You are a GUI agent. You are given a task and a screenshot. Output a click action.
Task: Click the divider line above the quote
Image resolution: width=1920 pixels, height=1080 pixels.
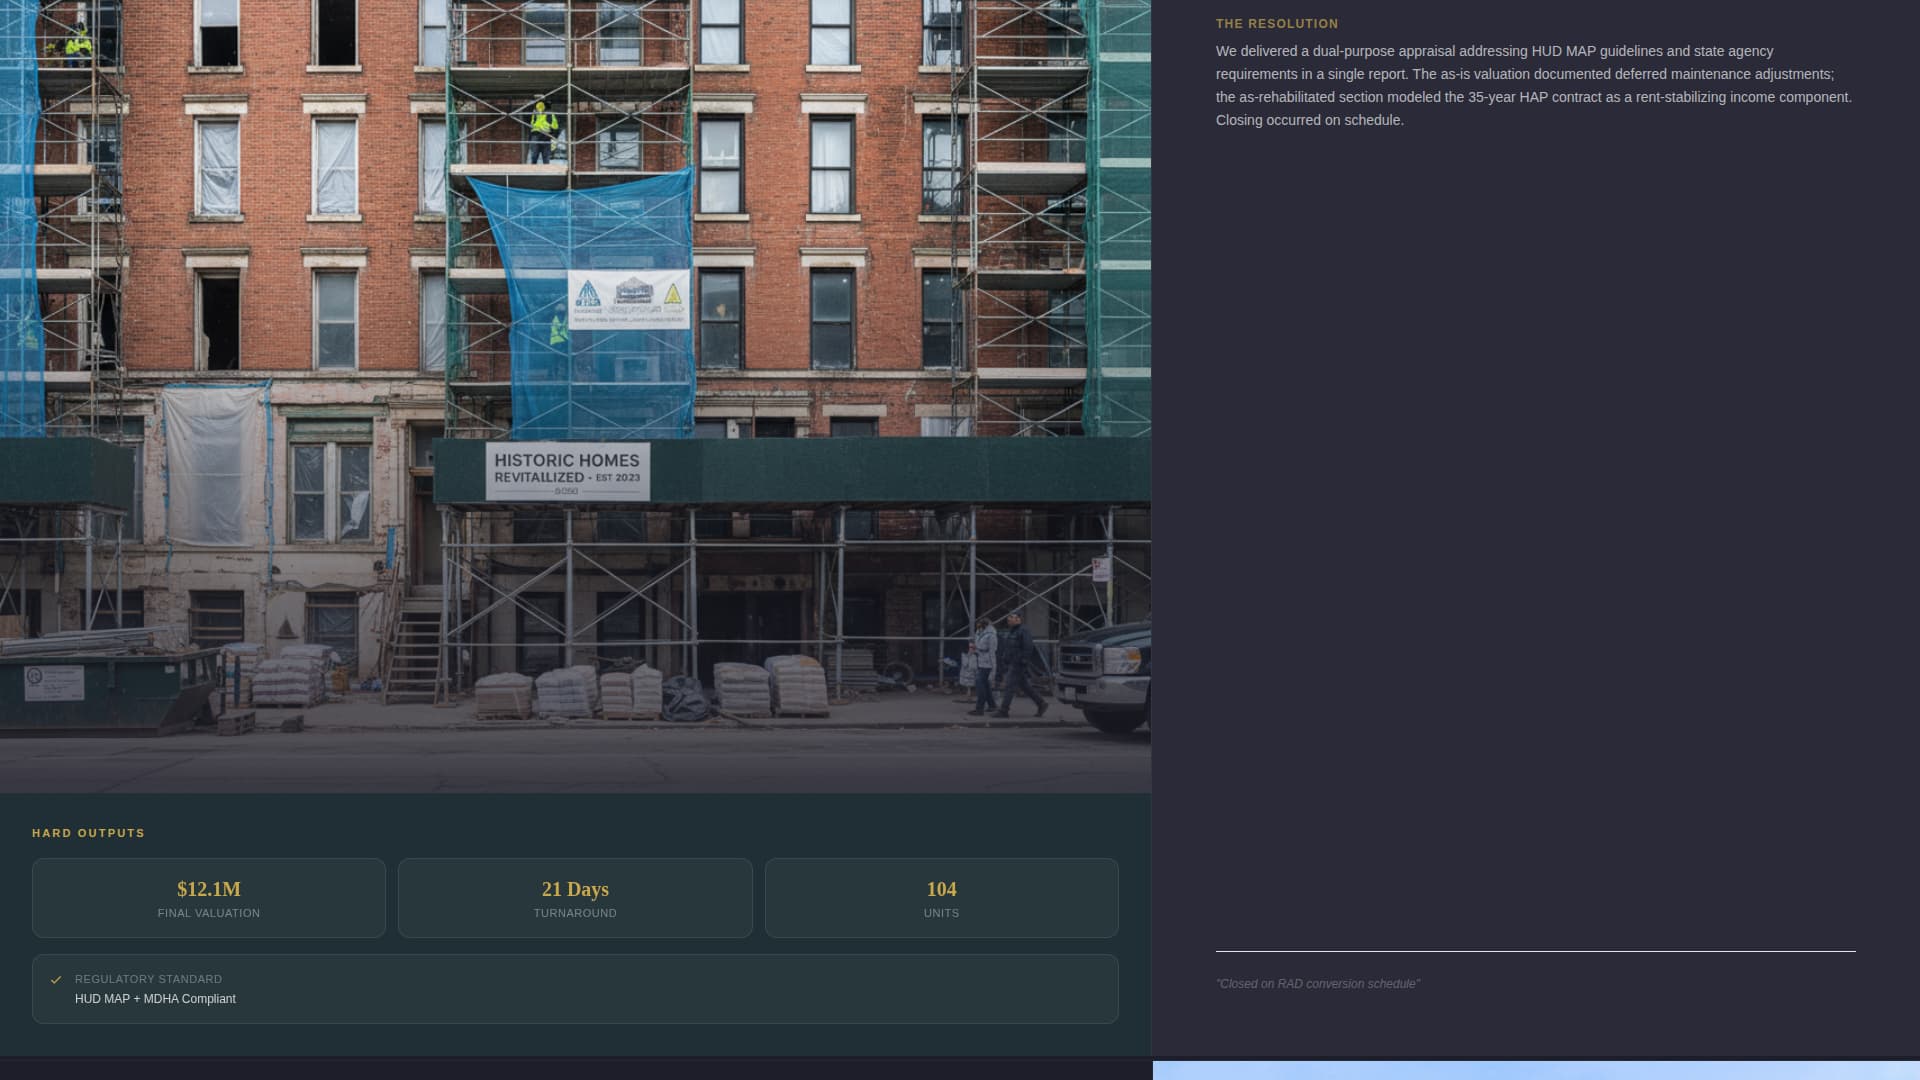click(x=1536, y=950)
